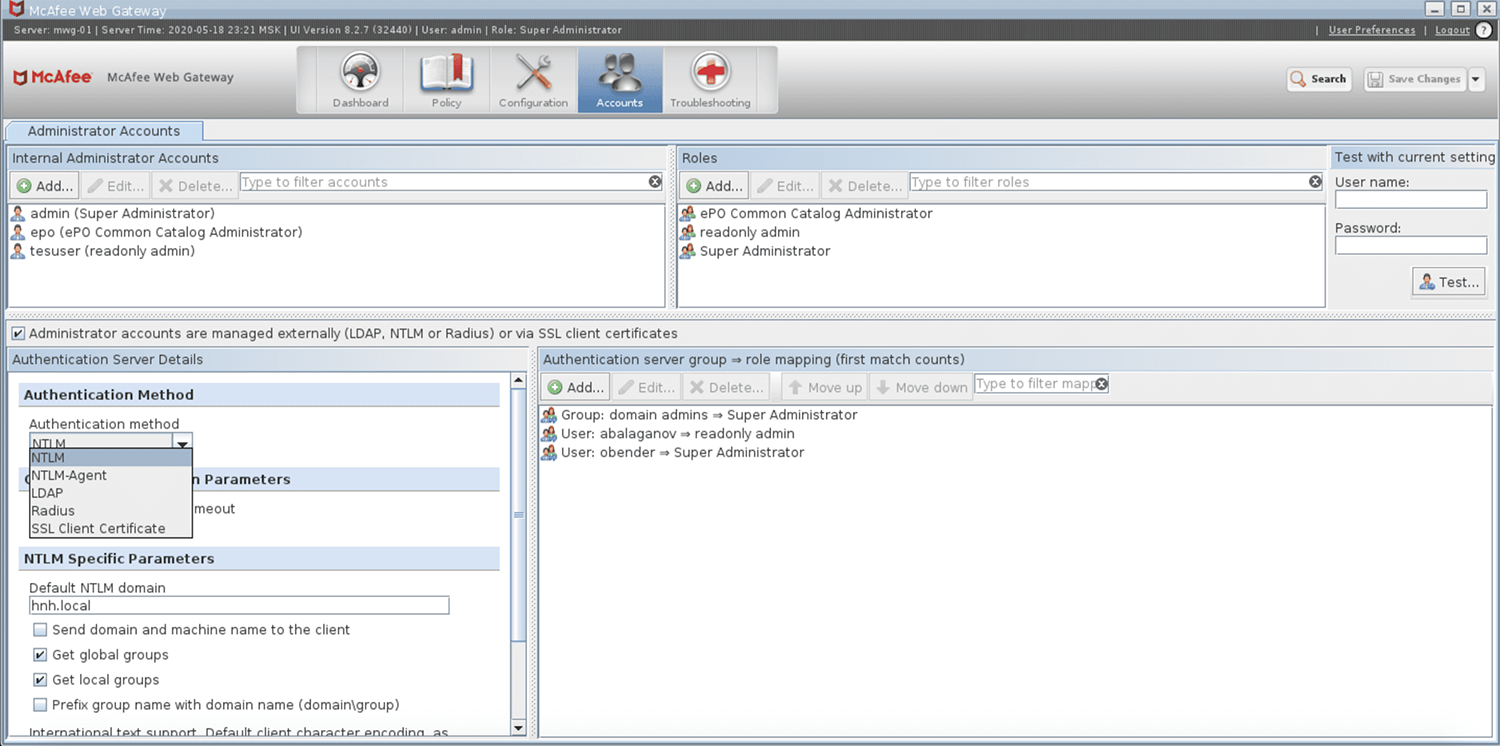Viewport: 1500px width, 746px height.
Task: Select the epo account icon
Action: click(x=18, y=233)
